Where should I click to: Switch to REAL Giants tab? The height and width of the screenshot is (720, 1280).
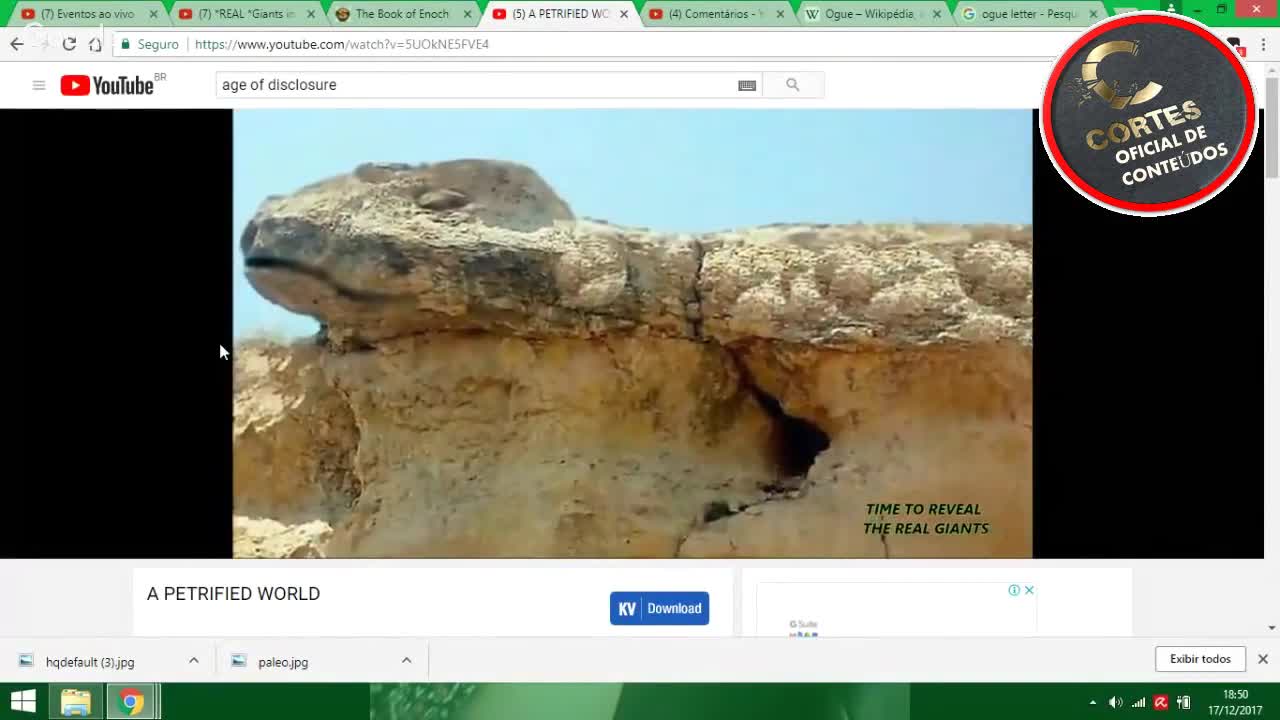243,14
